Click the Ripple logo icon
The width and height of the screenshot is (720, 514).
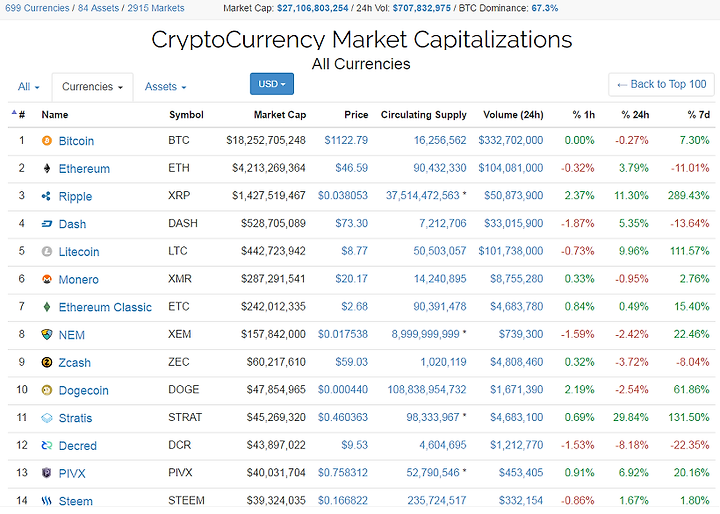click(x=46, y=196)
